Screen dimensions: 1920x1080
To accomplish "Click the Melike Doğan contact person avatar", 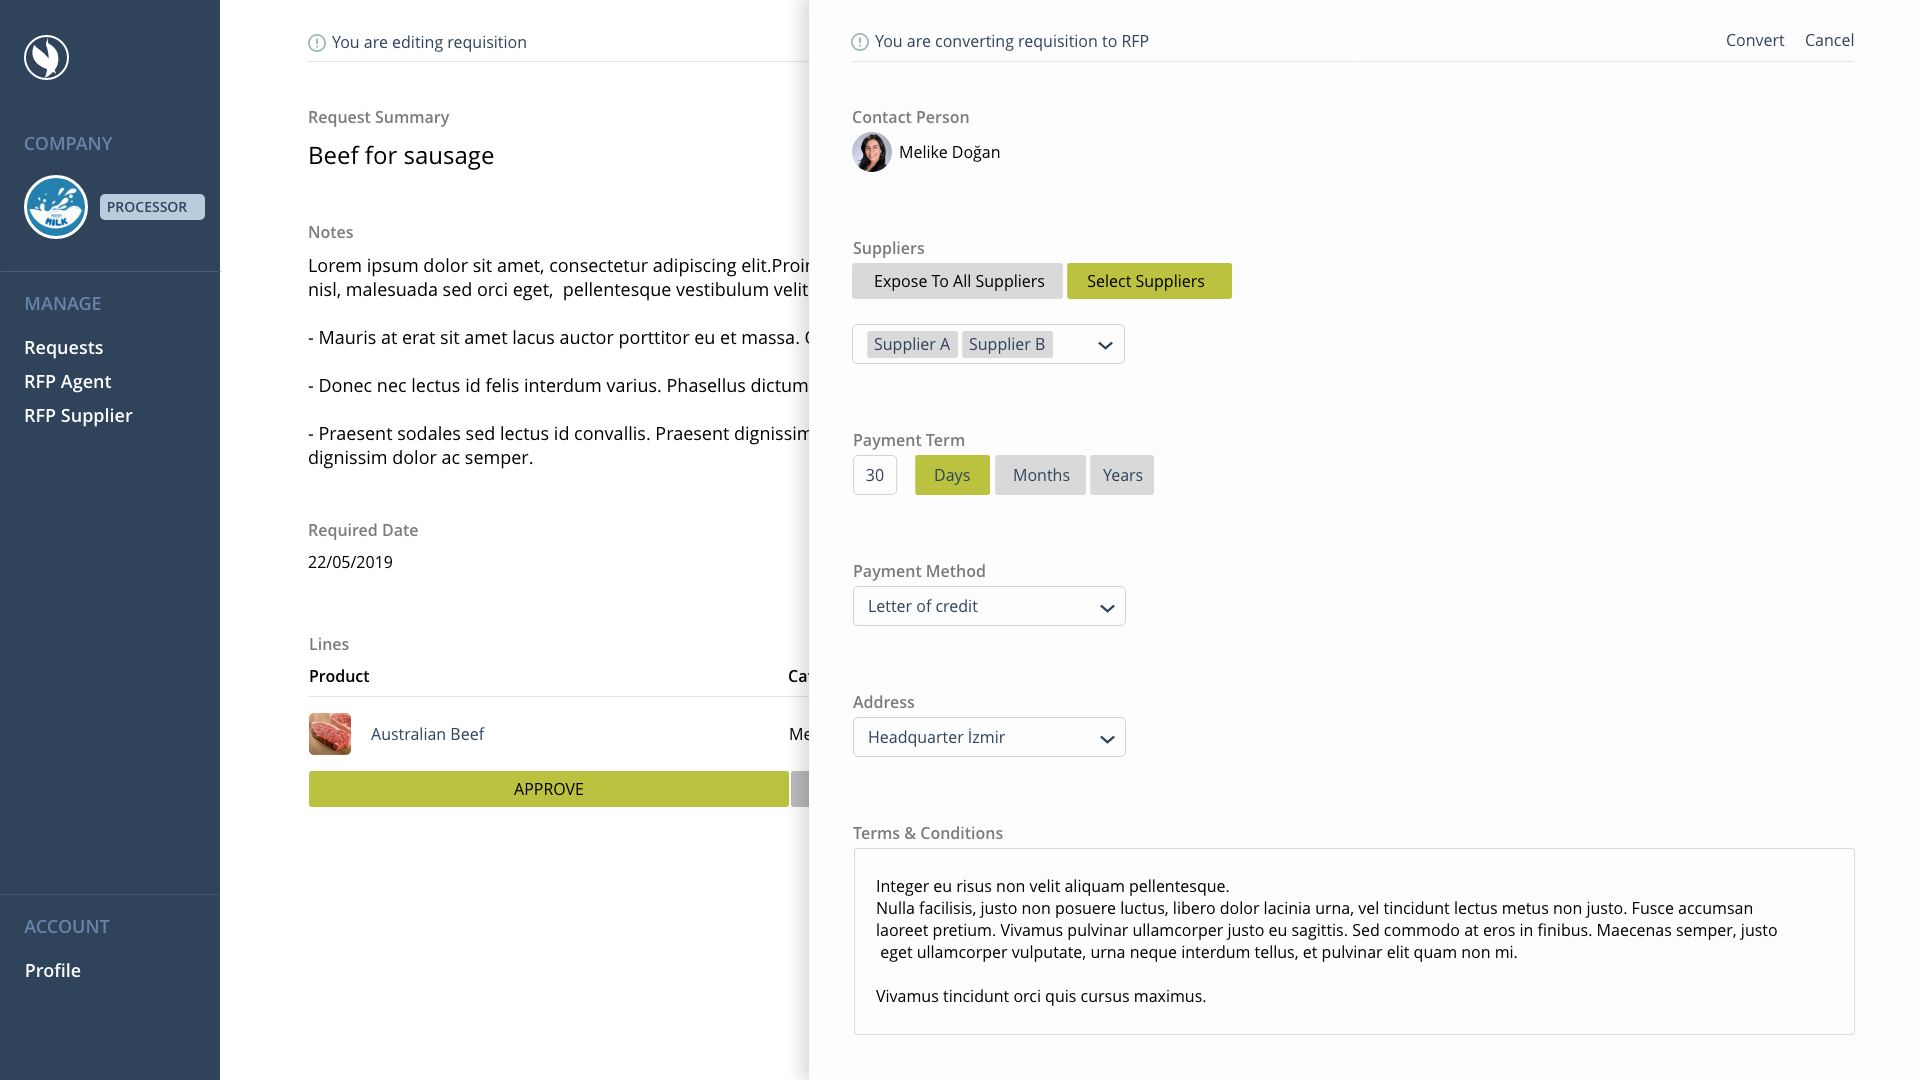I will [872, 152].
